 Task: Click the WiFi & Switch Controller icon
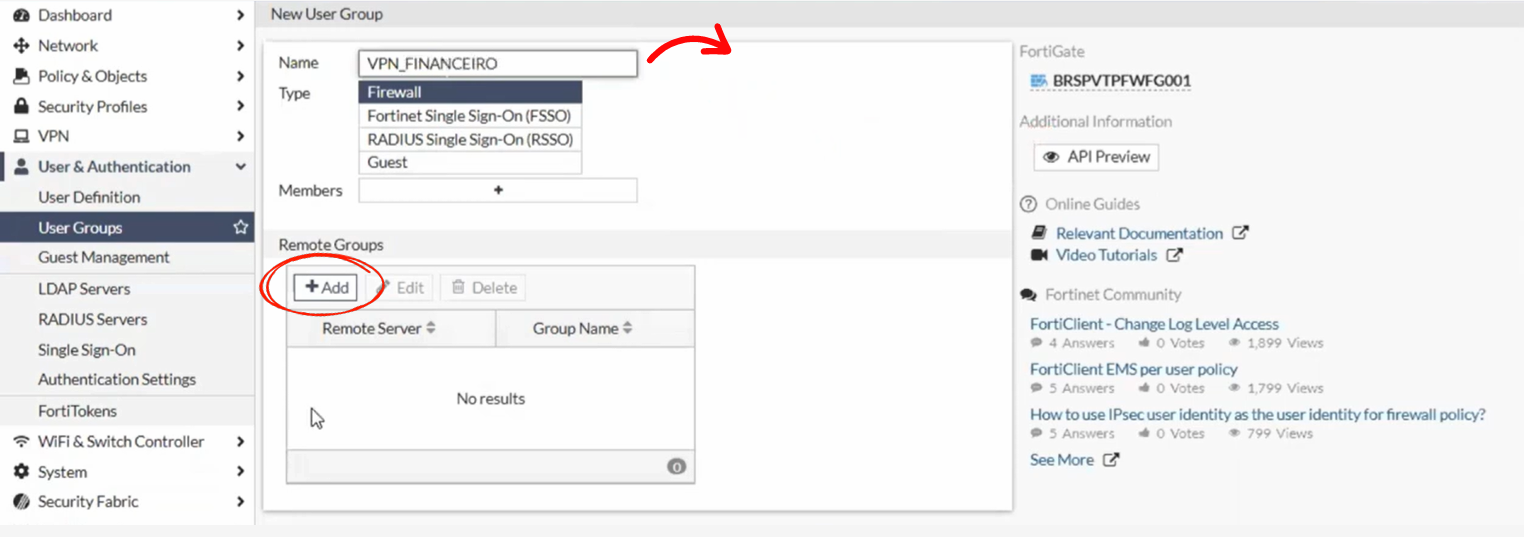pos(21,442)
